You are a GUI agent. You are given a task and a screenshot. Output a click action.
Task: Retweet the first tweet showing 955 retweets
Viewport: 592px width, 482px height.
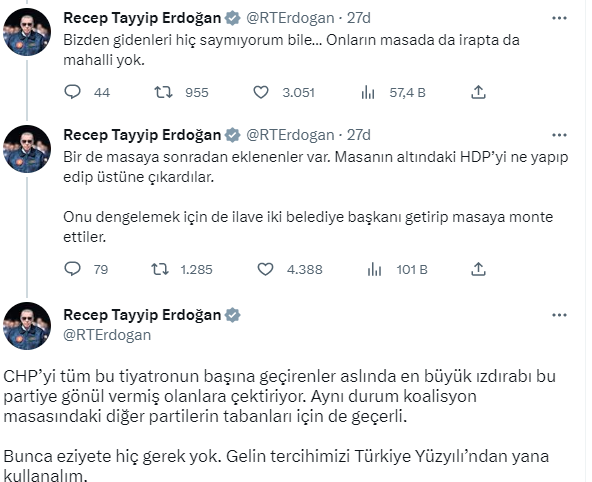[x=163, y=92]
